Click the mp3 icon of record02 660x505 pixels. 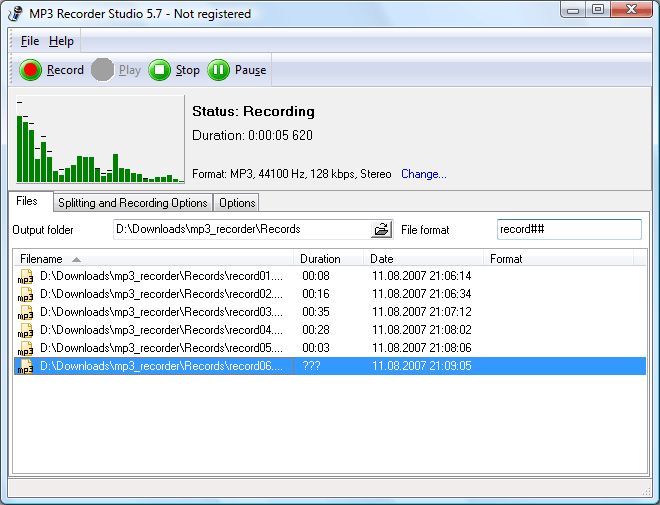coord(25,295)
